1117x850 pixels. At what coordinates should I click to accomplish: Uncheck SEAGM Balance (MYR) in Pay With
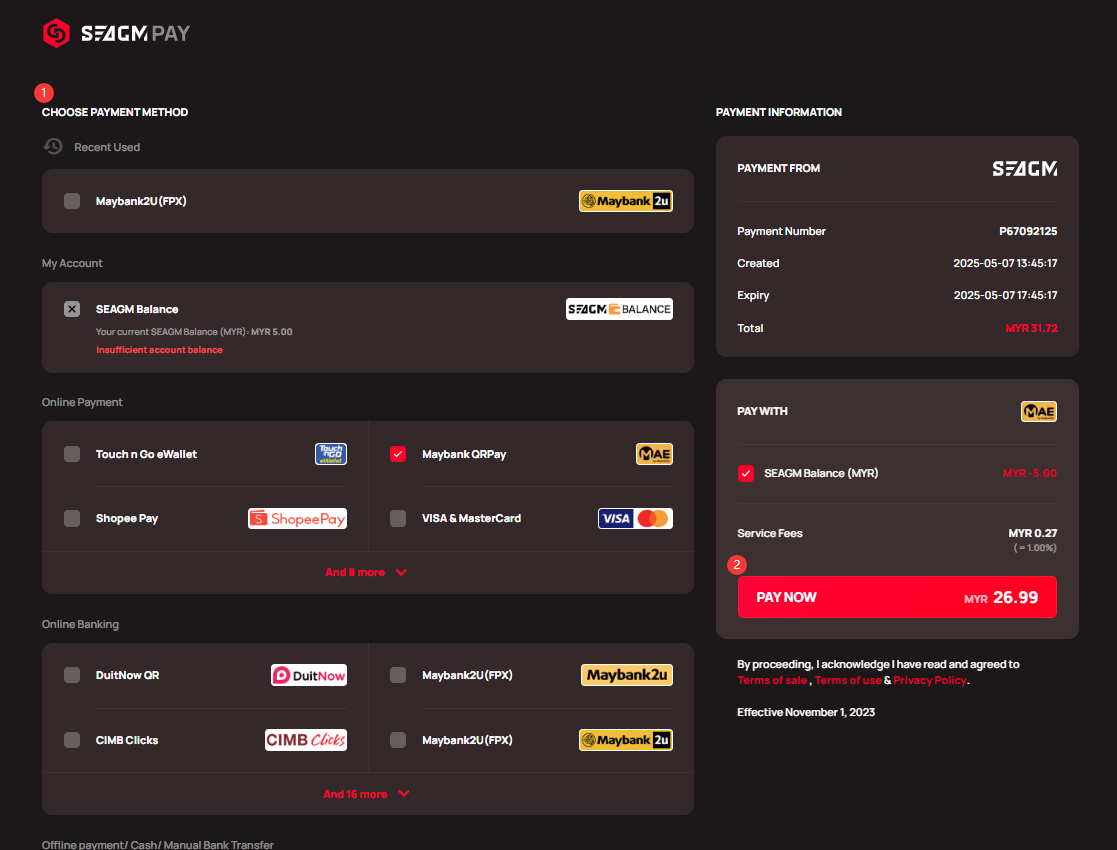coord(746,474)
